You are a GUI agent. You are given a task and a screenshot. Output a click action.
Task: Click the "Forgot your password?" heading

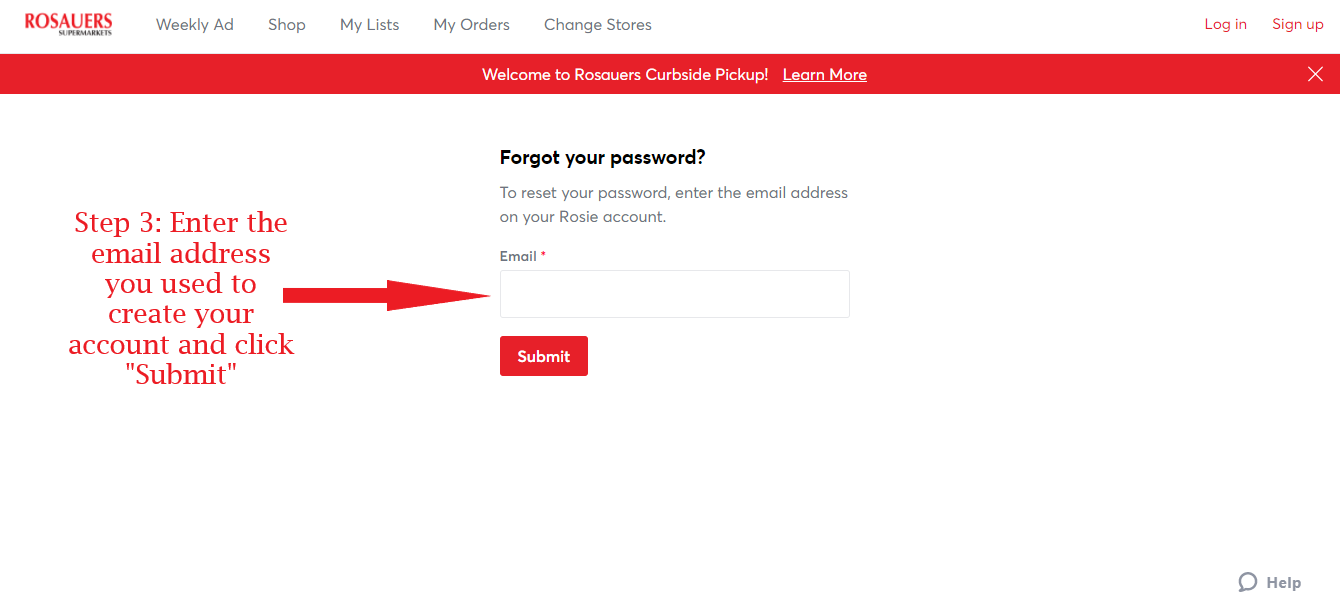pyautogui.click(x=602, y=157)
